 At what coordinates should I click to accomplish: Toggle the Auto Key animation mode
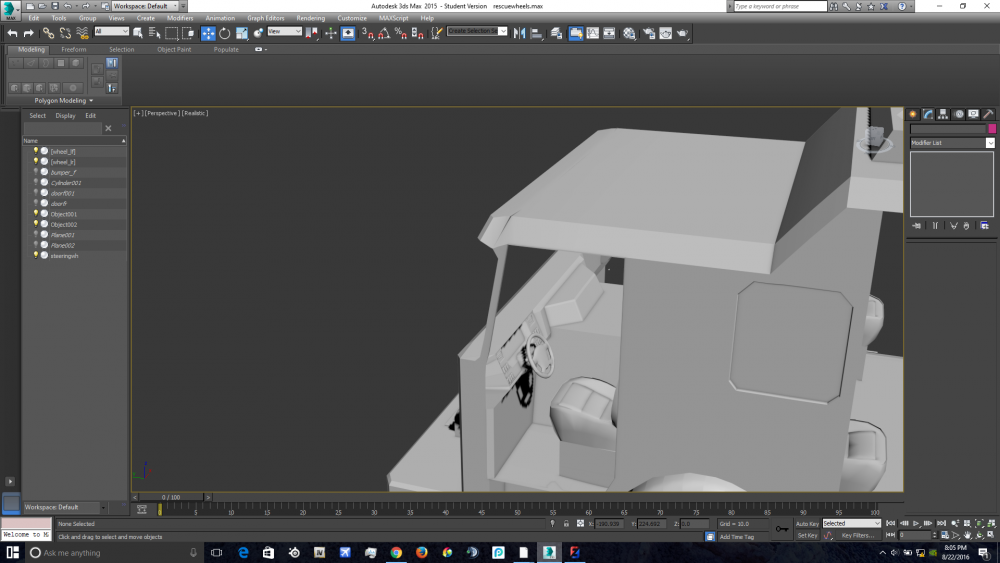click(807, 523)
